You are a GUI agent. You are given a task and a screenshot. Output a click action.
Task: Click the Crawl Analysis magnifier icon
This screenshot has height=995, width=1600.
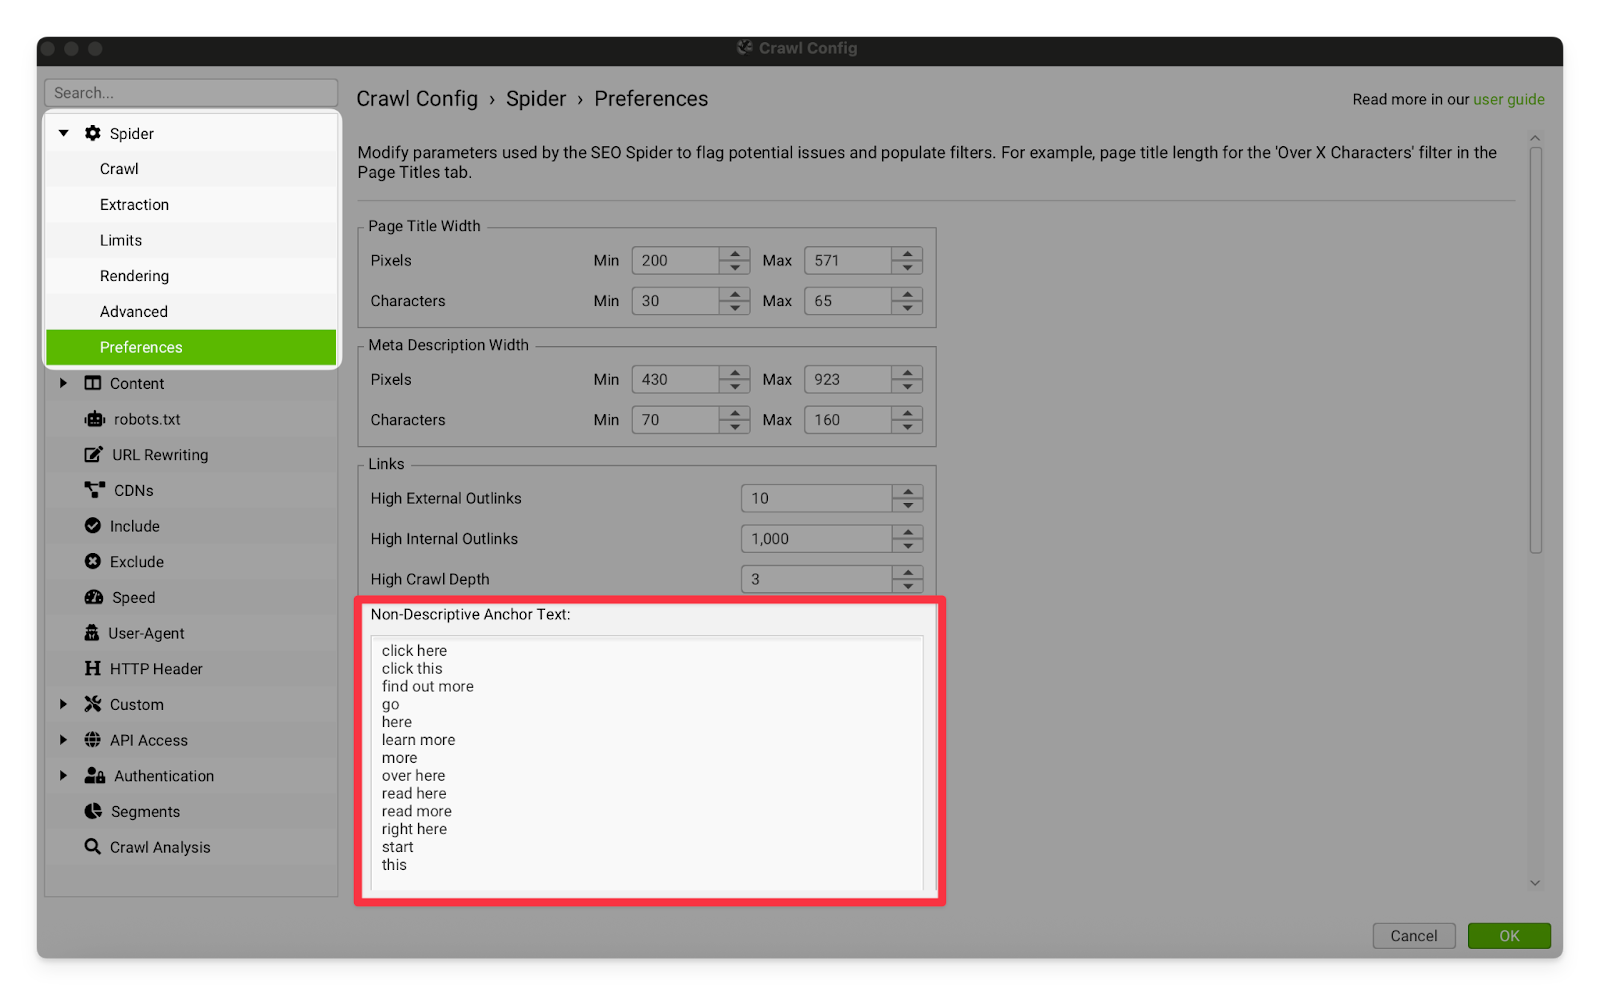tap(93, 847)
